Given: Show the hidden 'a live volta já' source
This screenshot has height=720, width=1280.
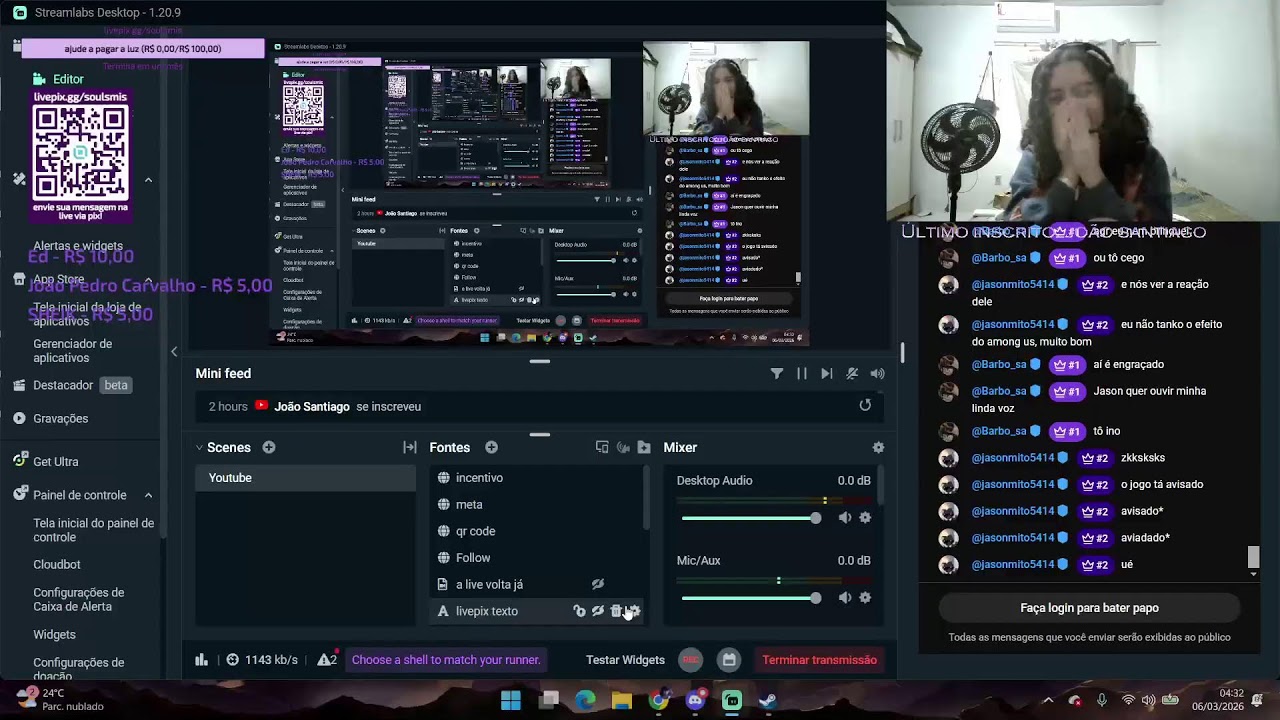Looking at the screenshot, I should [598, 584].
